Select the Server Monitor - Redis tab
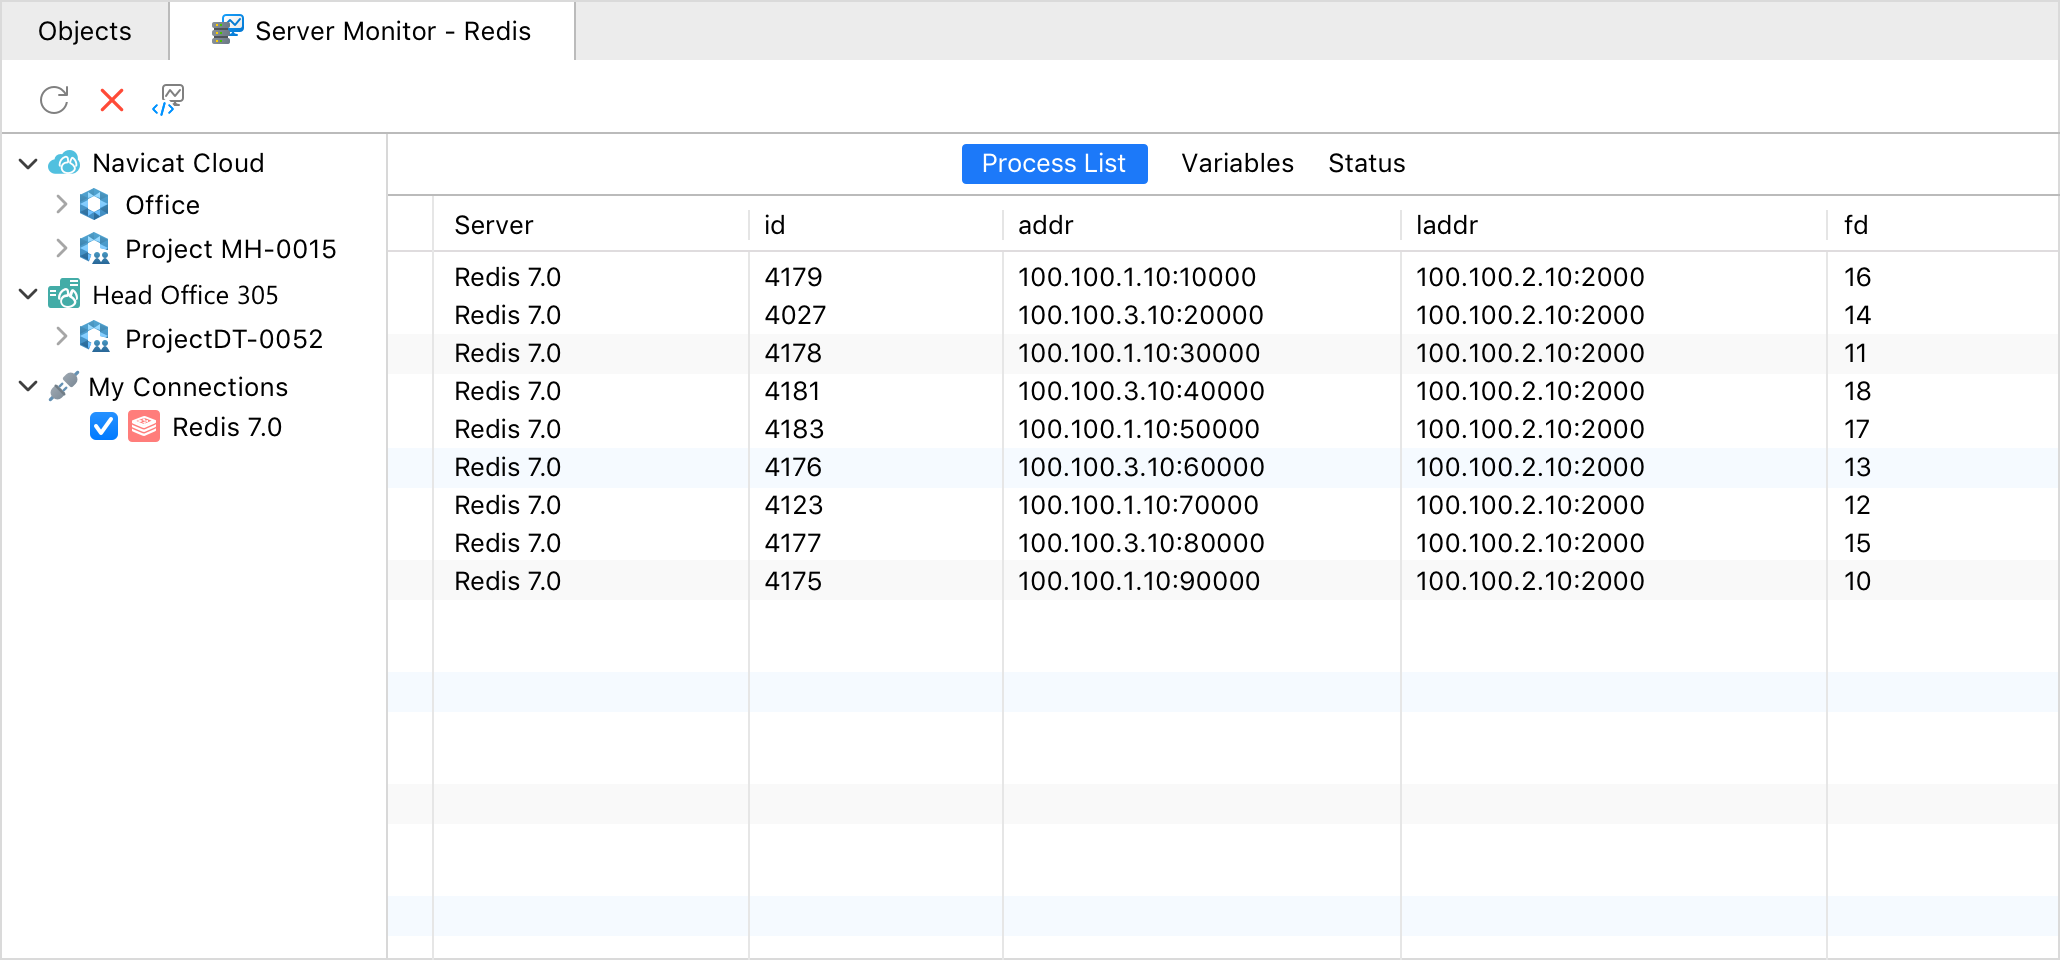2060x960 pixels. coord(372,31)
